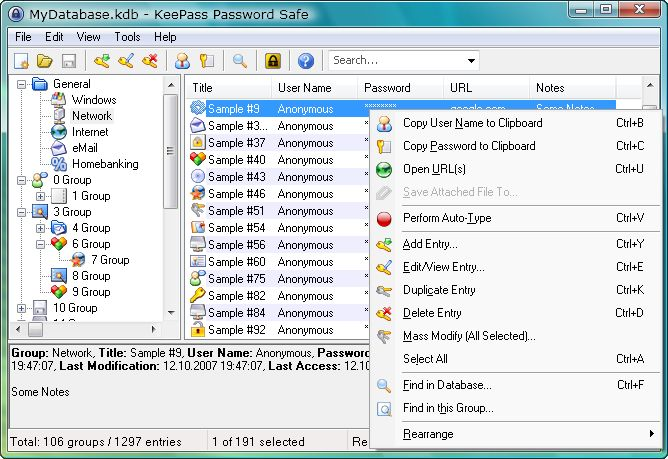Click the blue Help question mark icon
Image resolution: width=668 pixels, height=459 pixels.
(306, 61)
